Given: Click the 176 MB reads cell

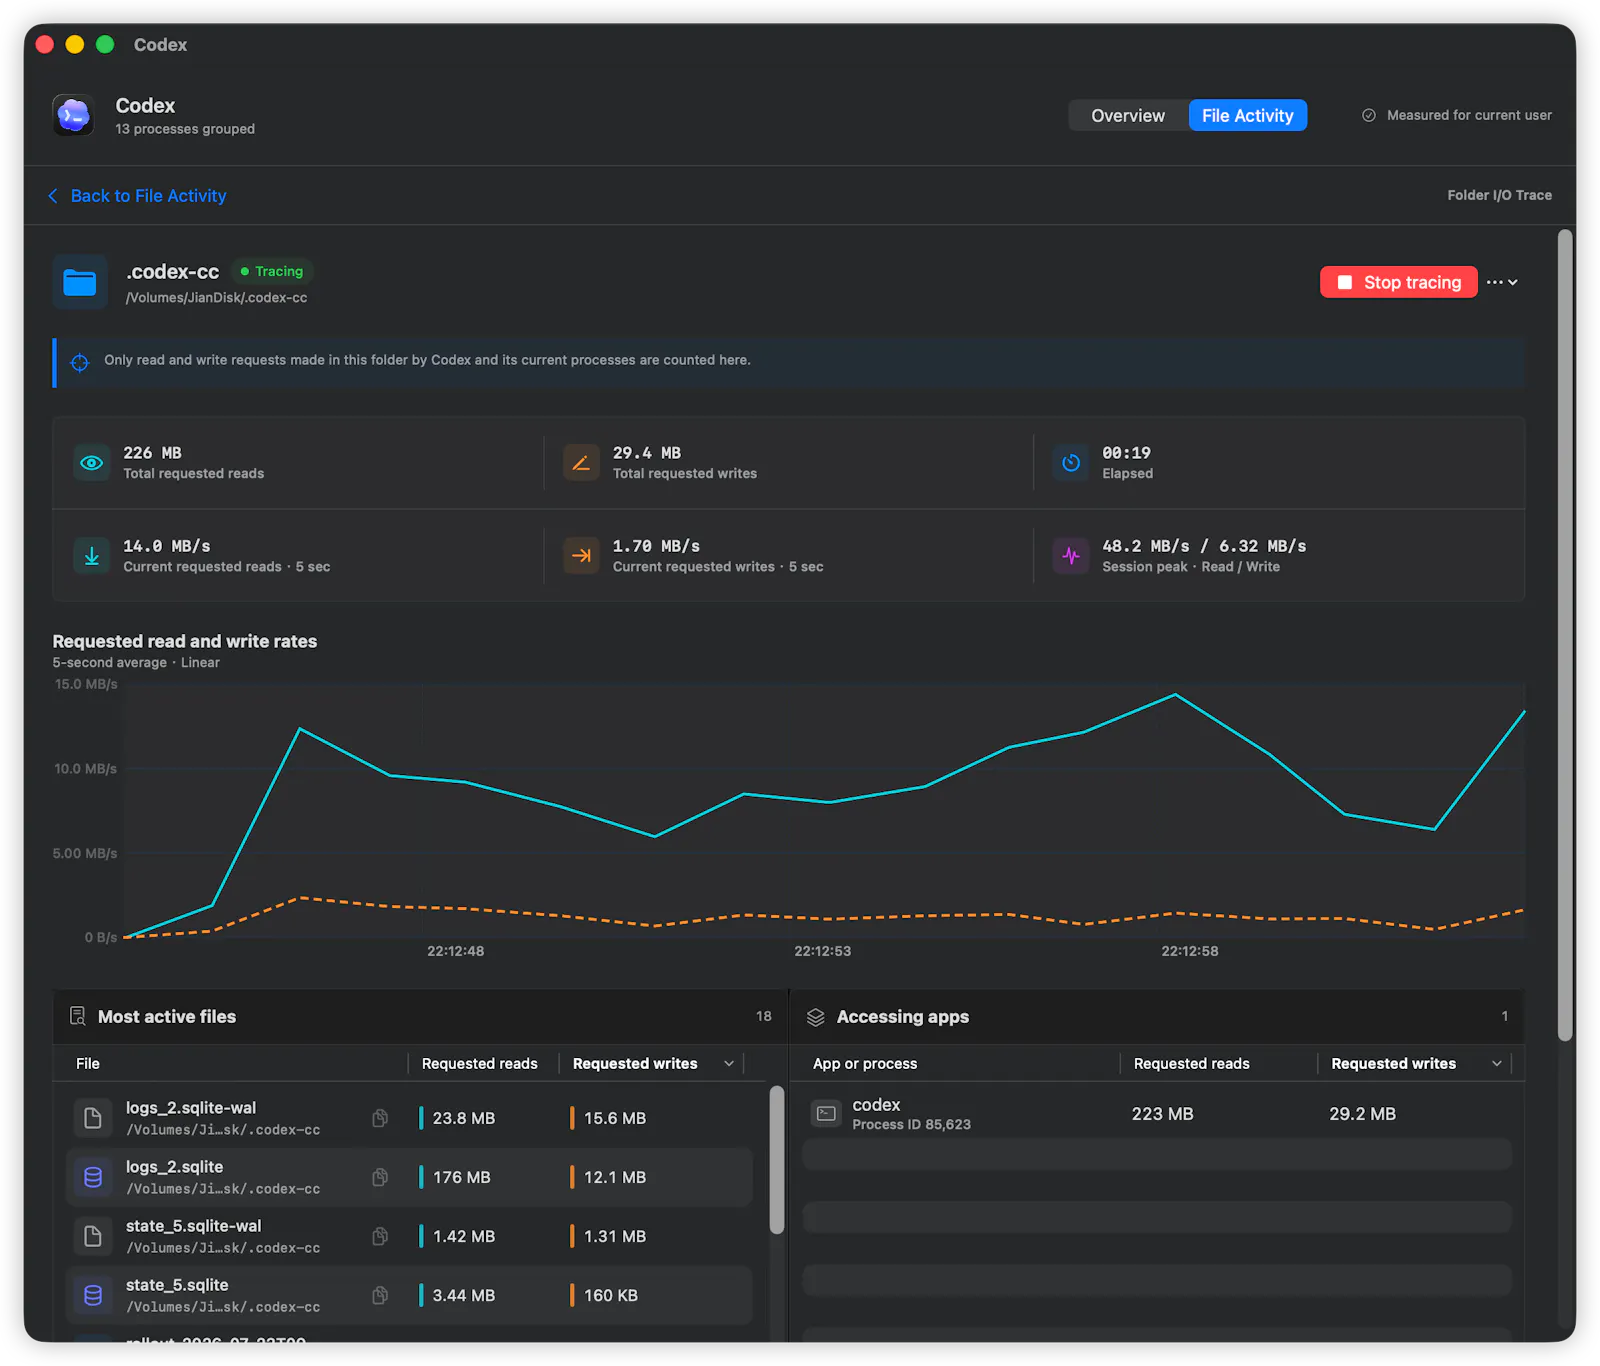Looking at the screenshot, I should [x=462, y=1177].
